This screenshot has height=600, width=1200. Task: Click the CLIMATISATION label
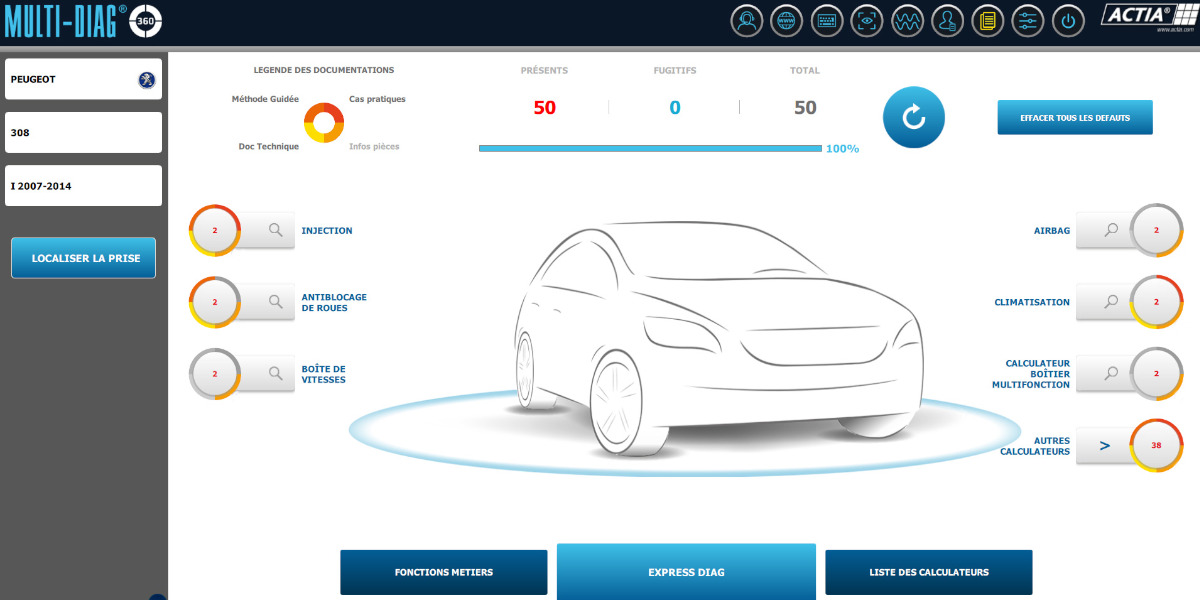1032,302
